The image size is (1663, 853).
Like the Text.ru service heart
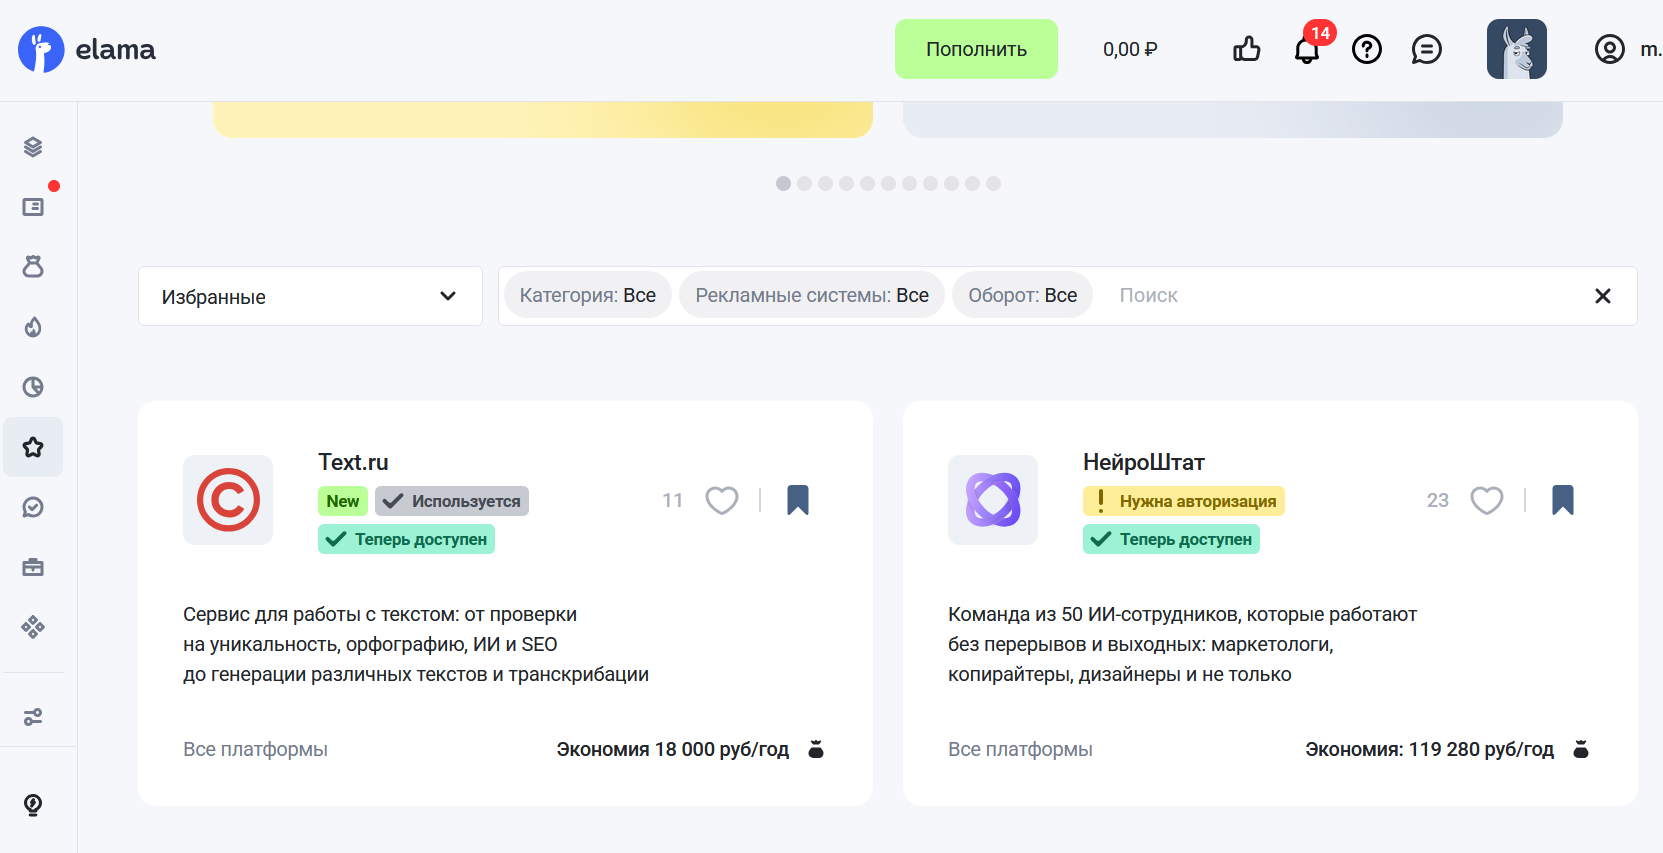pyautogui.click(x=721, y=500)
